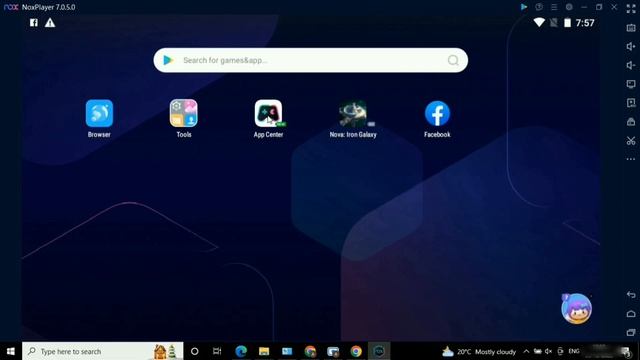Open Task View on taskbar
The width and height of the screenshot is (640, 360).
[217, 351]
